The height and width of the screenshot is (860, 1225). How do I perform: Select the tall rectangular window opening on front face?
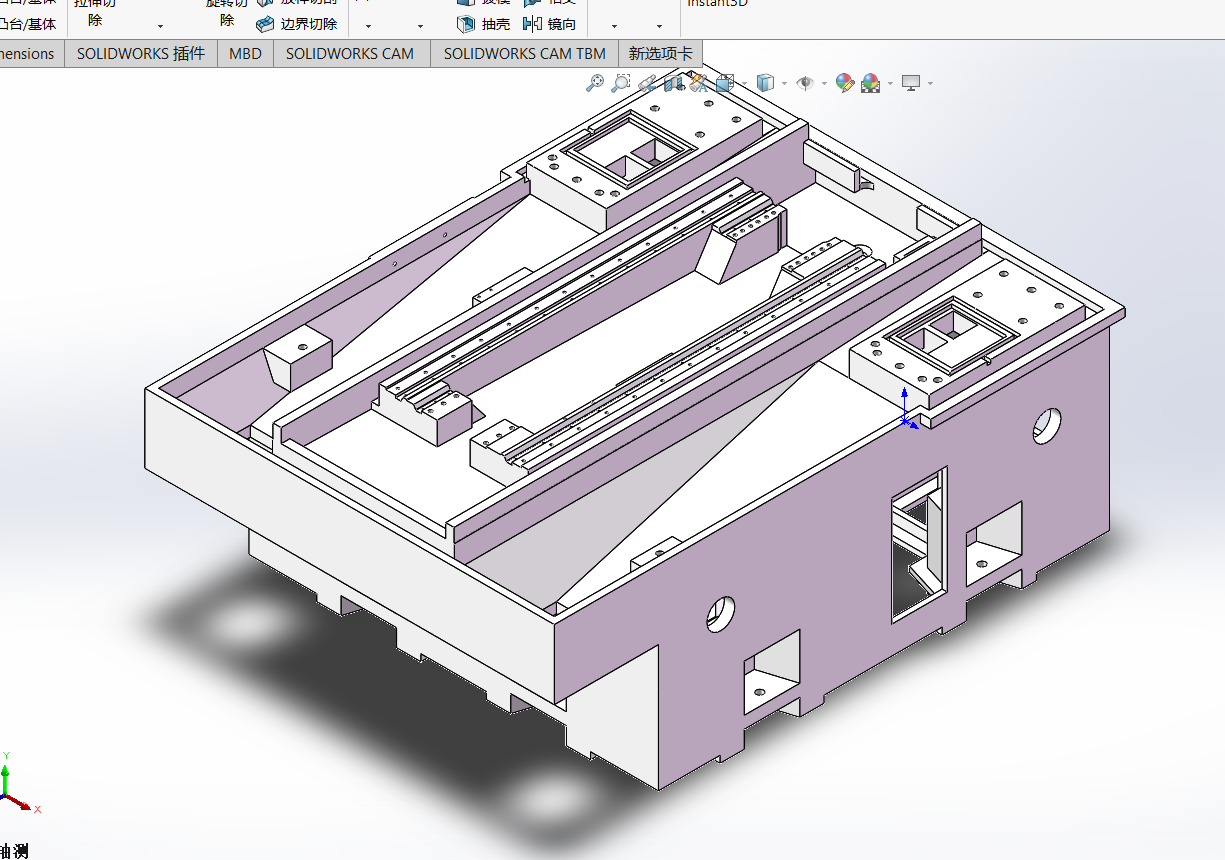919,544
